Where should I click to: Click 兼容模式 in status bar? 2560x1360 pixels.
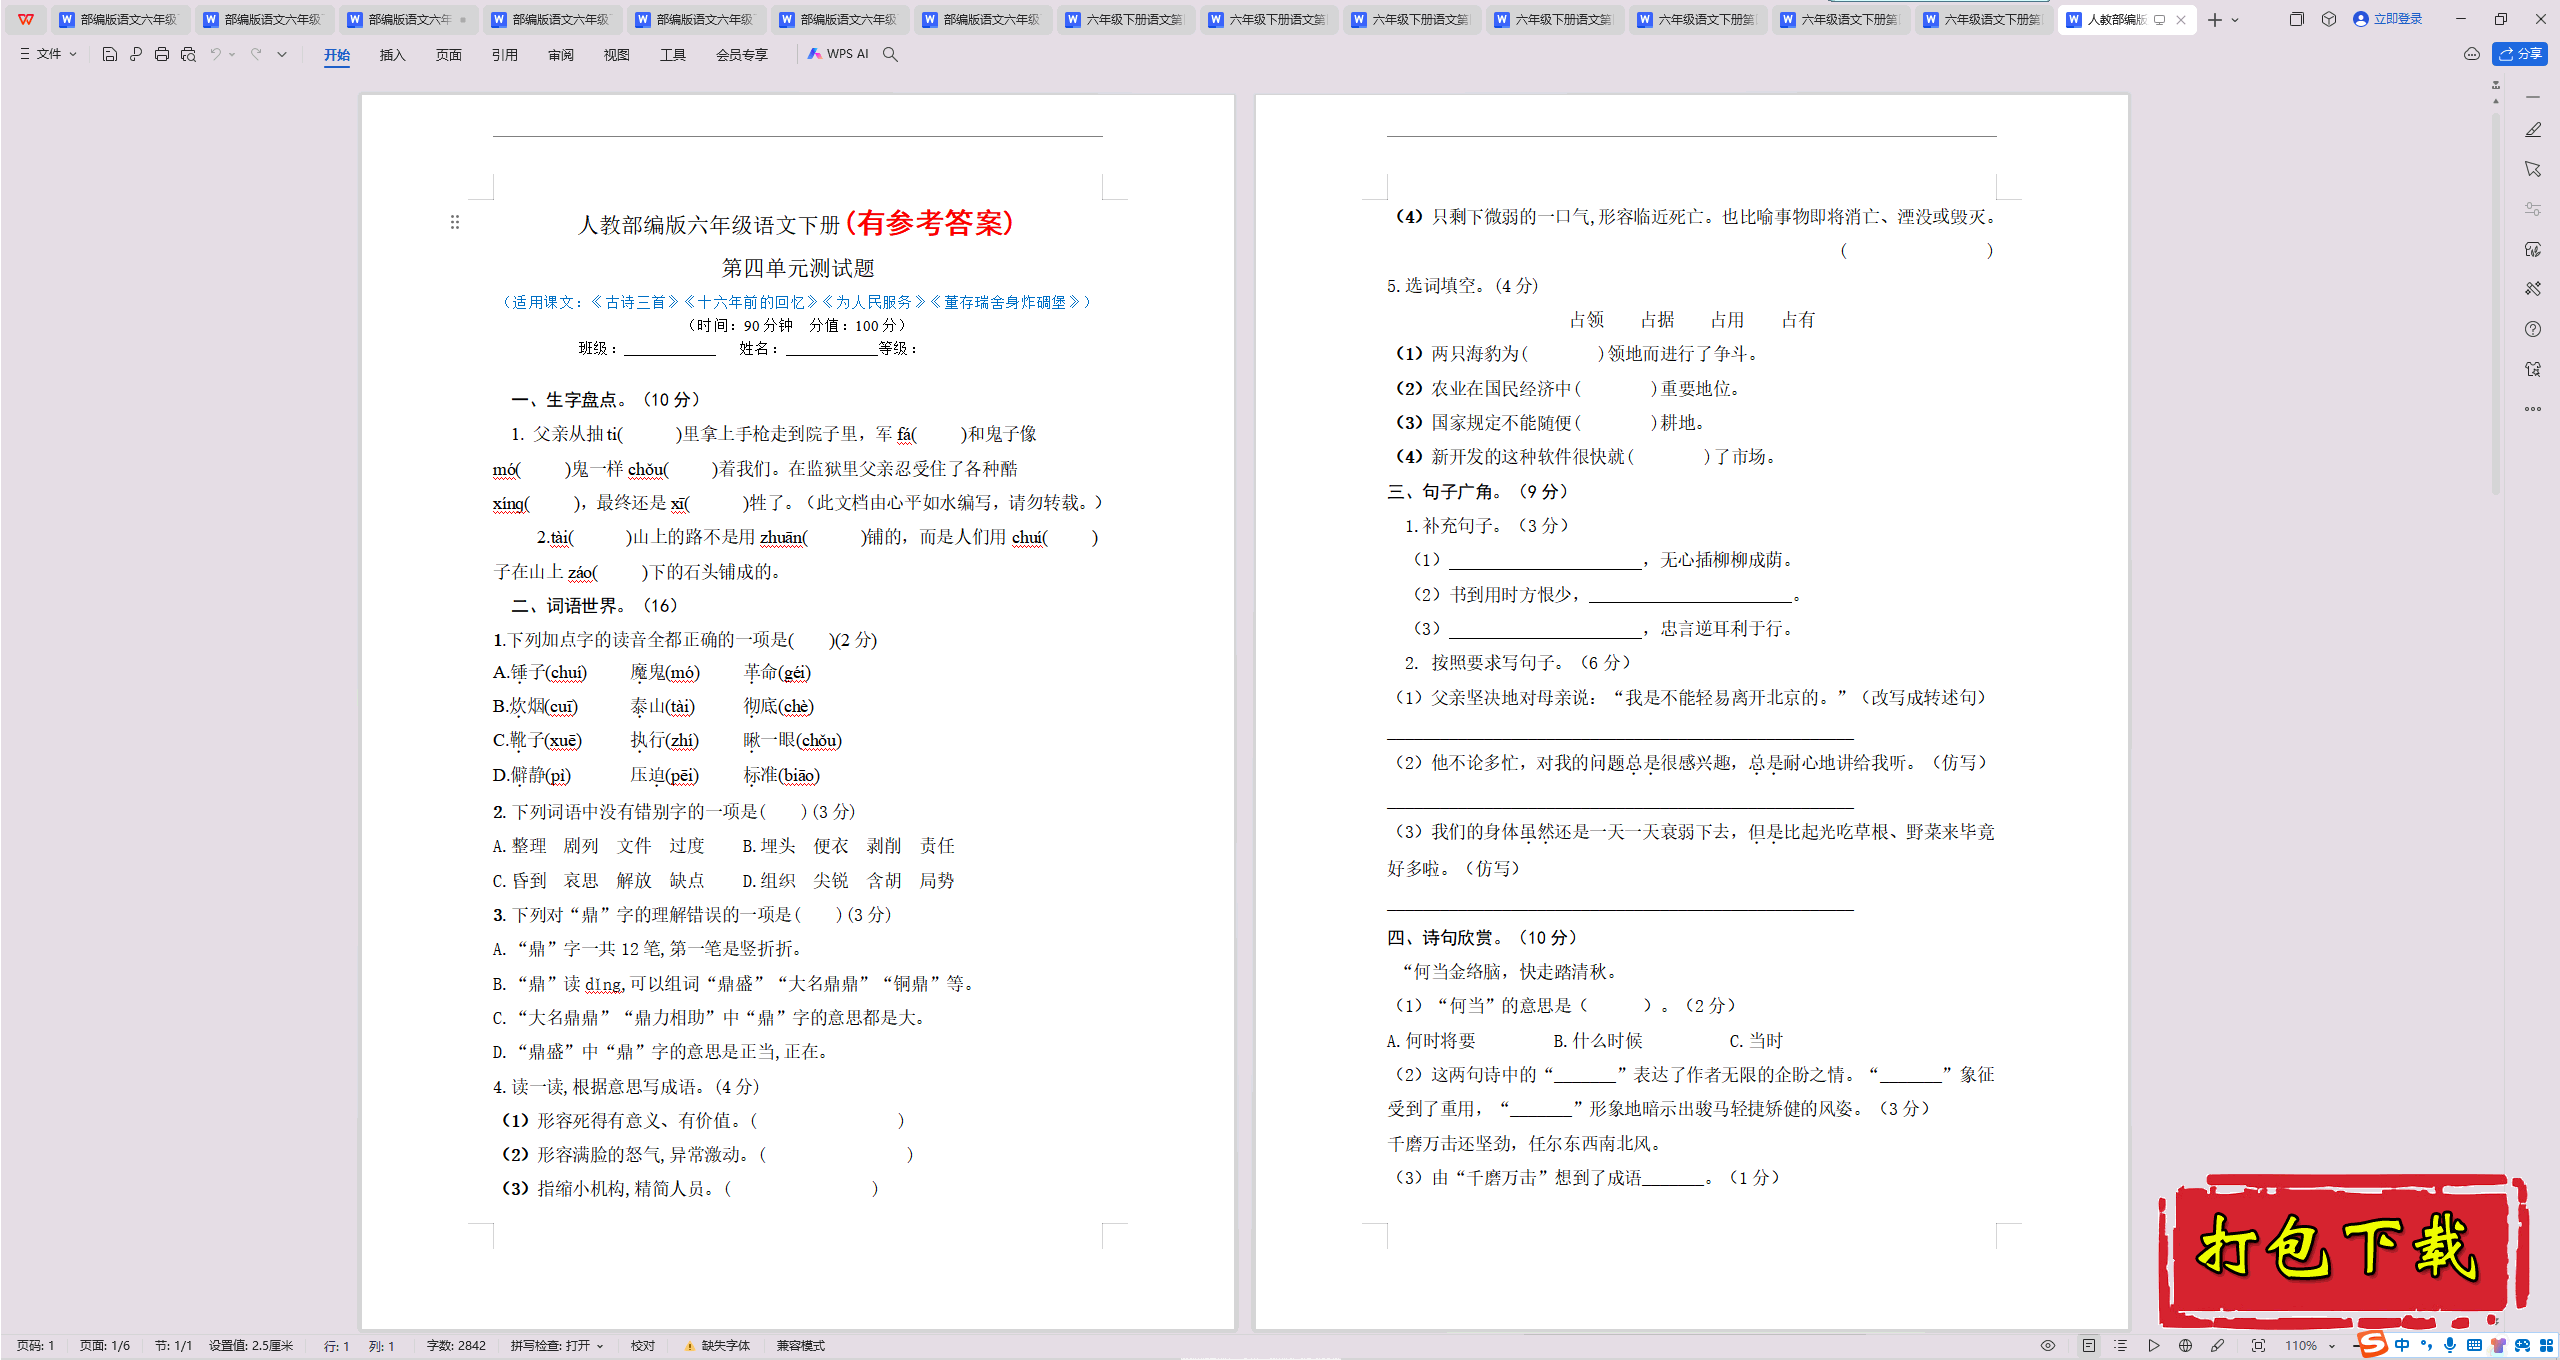tap(800, 1345)
